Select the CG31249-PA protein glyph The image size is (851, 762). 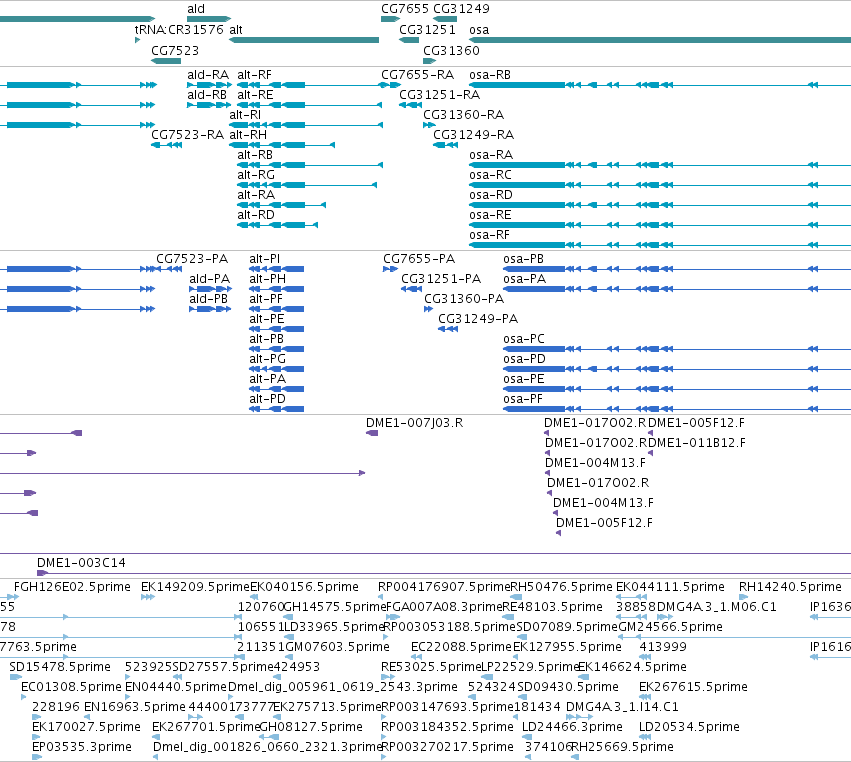coord(448,329)
